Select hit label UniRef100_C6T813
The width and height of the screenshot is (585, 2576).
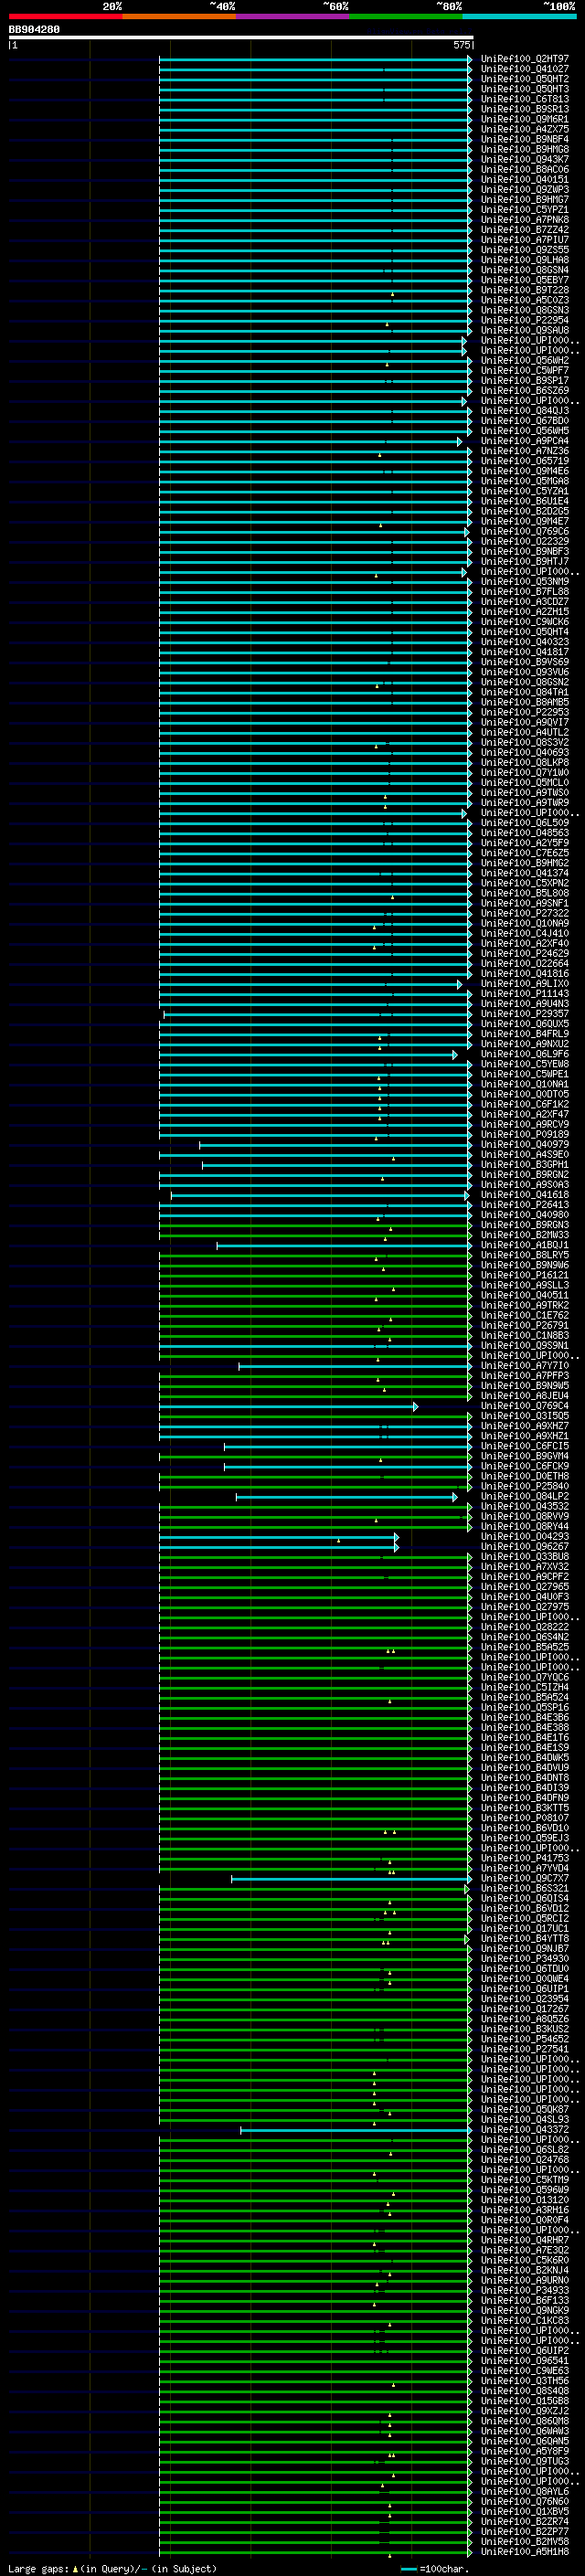(x=525, y=99)
